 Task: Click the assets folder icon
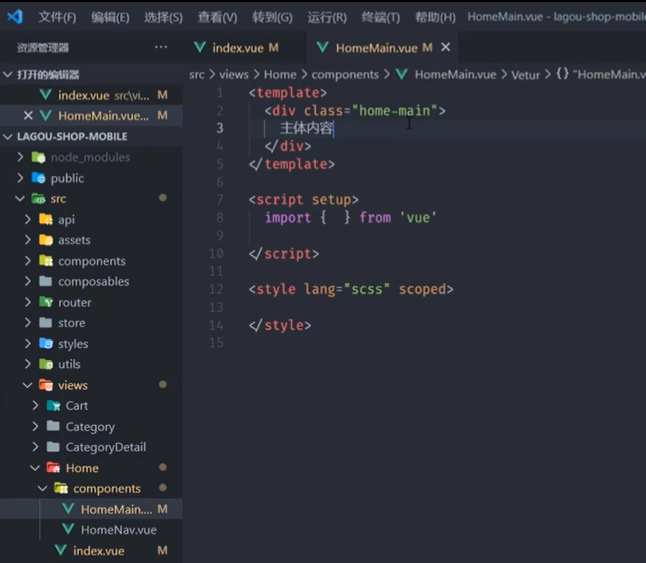point(46,240)
